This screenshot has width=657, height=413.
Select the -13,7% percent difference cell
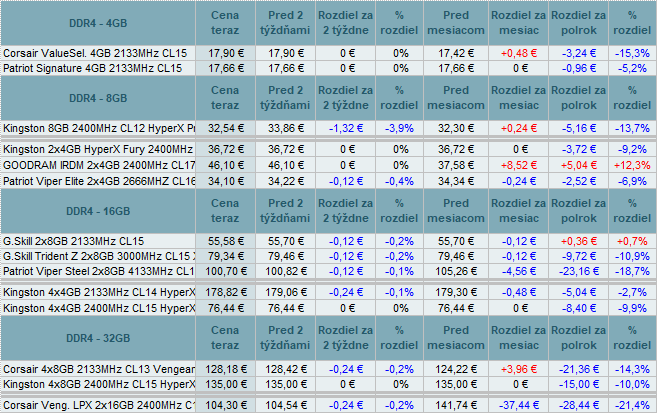point(632,128)
